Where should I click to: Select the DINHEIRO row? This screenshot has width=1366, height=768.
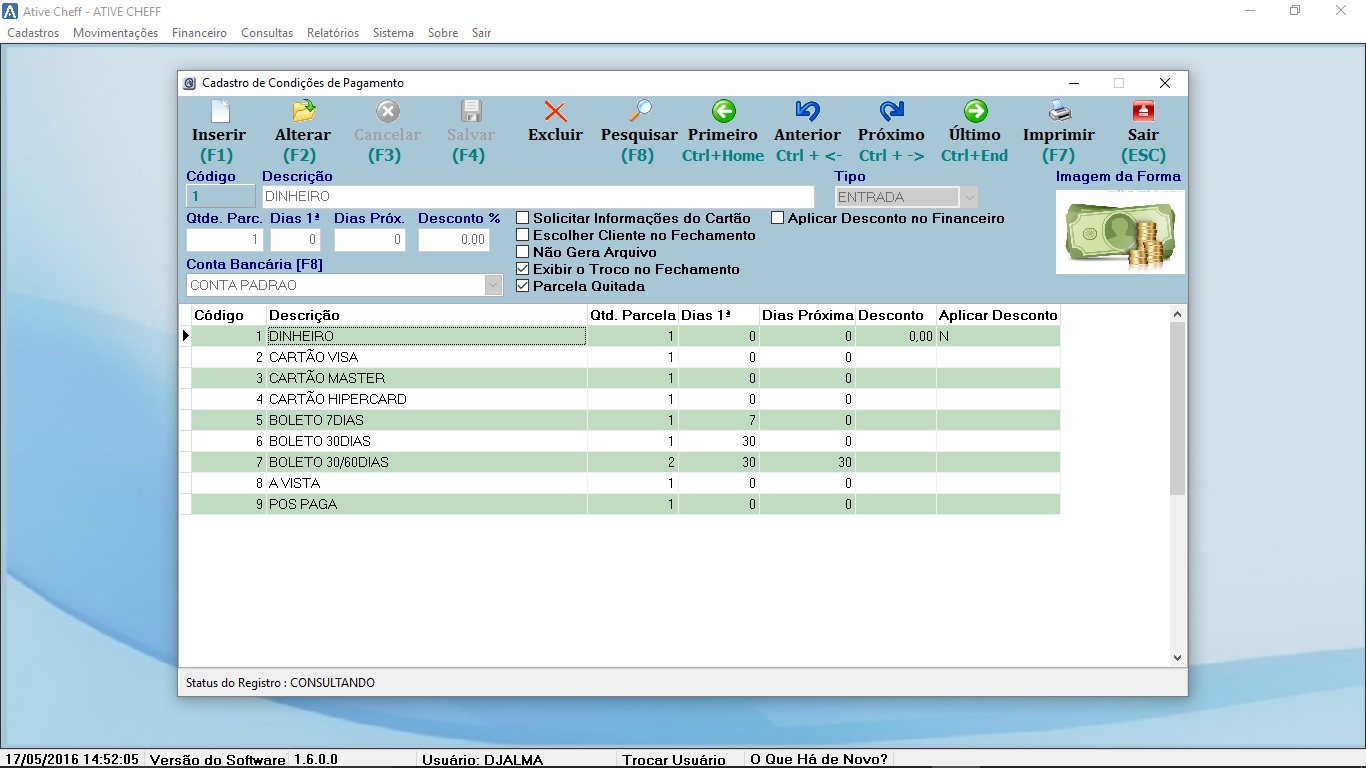[x=625, y=336]
